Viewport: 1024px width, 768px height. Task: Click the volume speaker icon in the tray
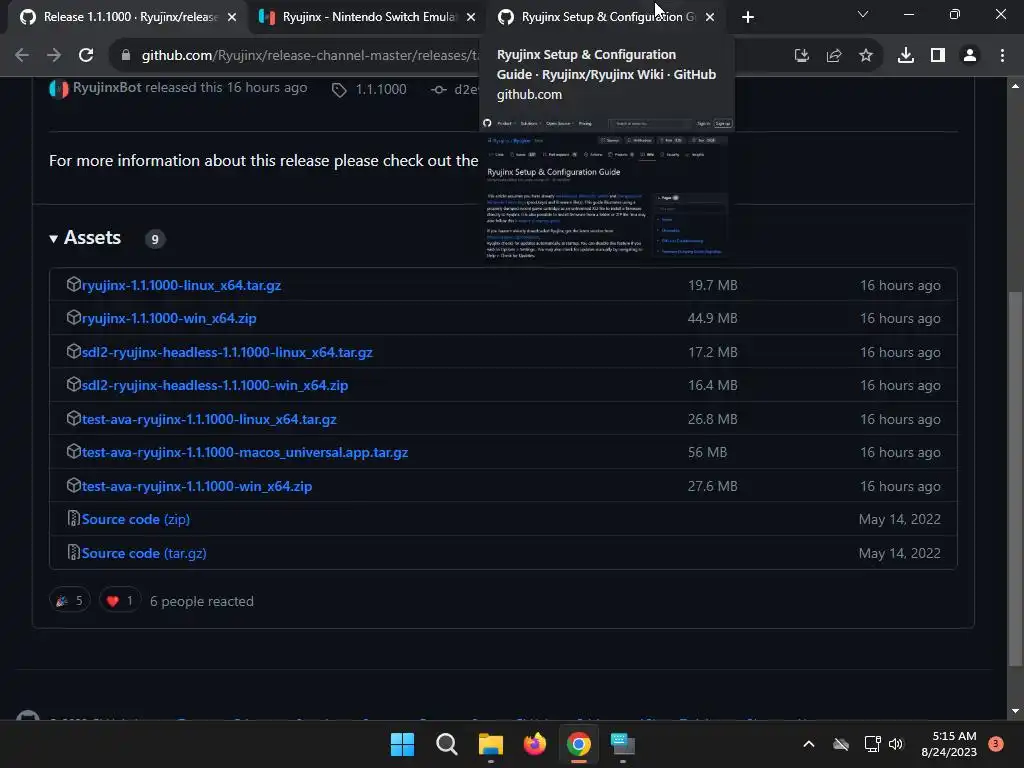pos(896,744)
